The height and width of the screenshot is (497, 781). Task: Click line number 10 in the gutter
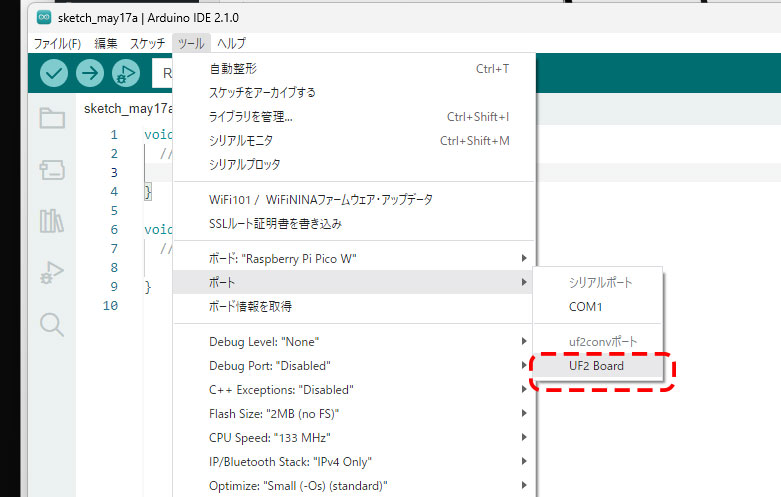point(111,306)
